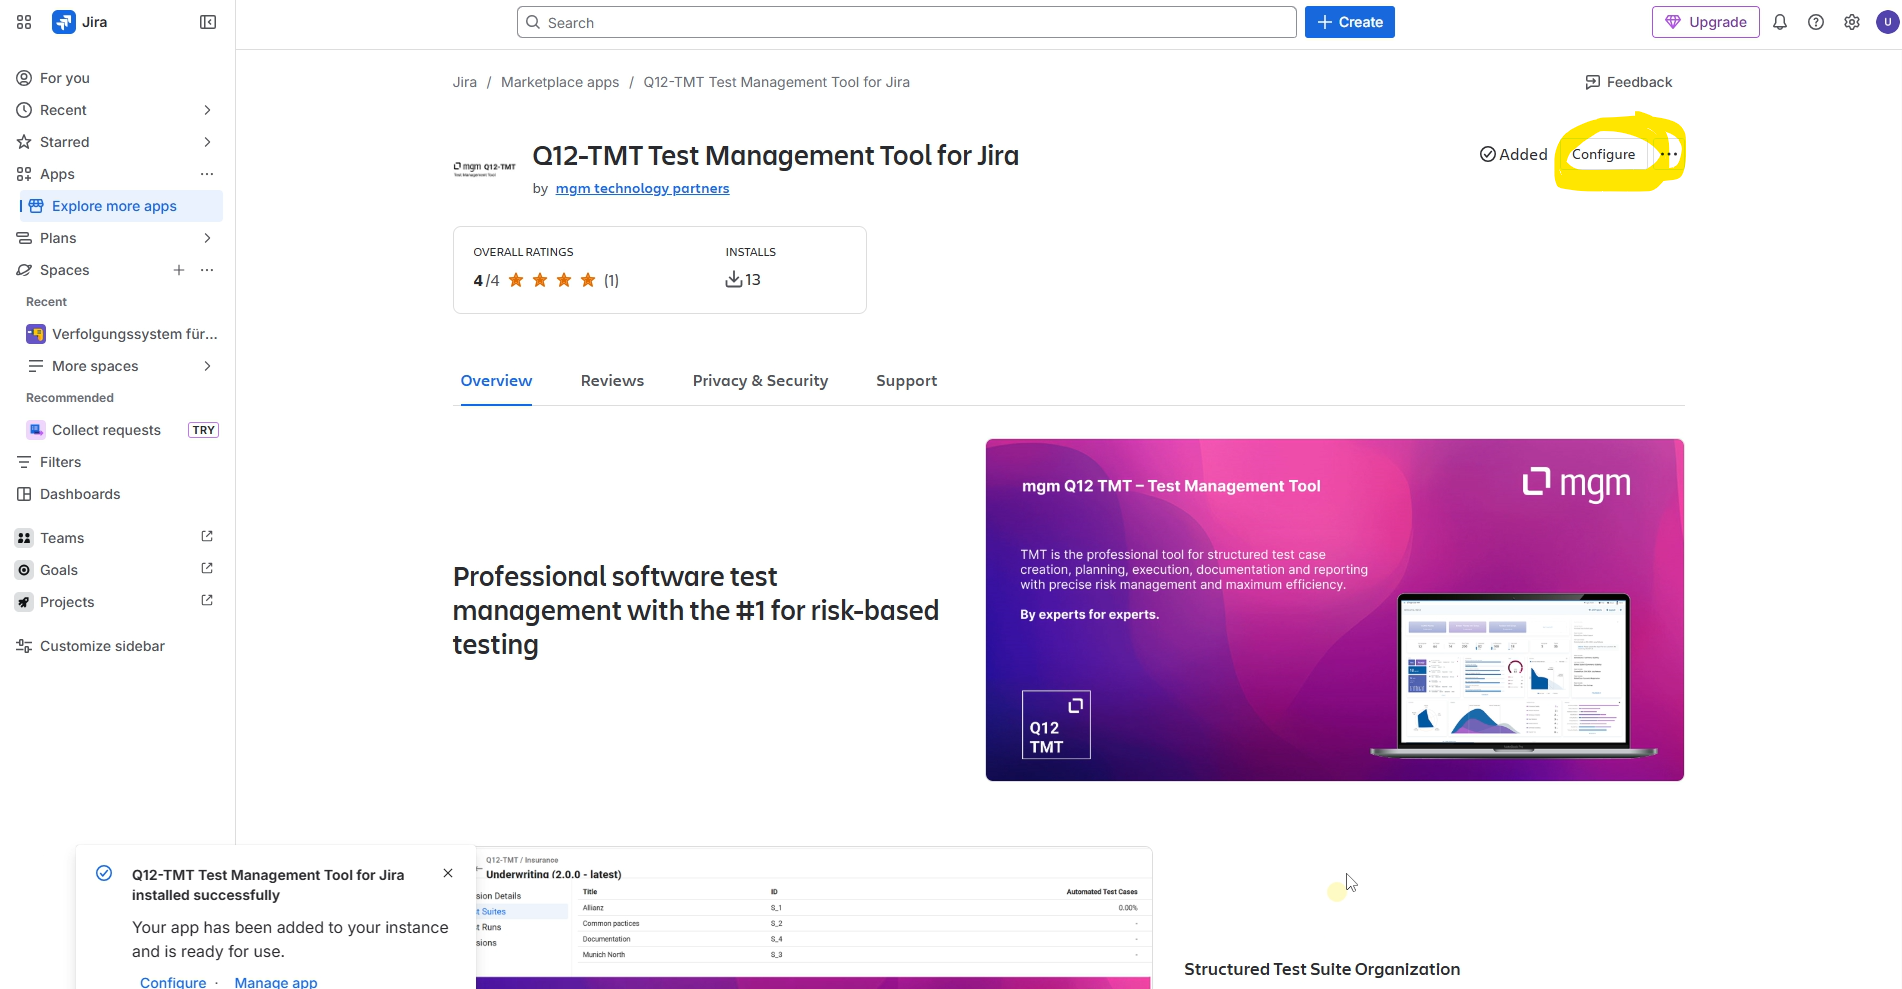The height and width of the screenshot is (989, 1902).
Task: Expand the Recent sidebar section
Action: (x=207, y=110)
